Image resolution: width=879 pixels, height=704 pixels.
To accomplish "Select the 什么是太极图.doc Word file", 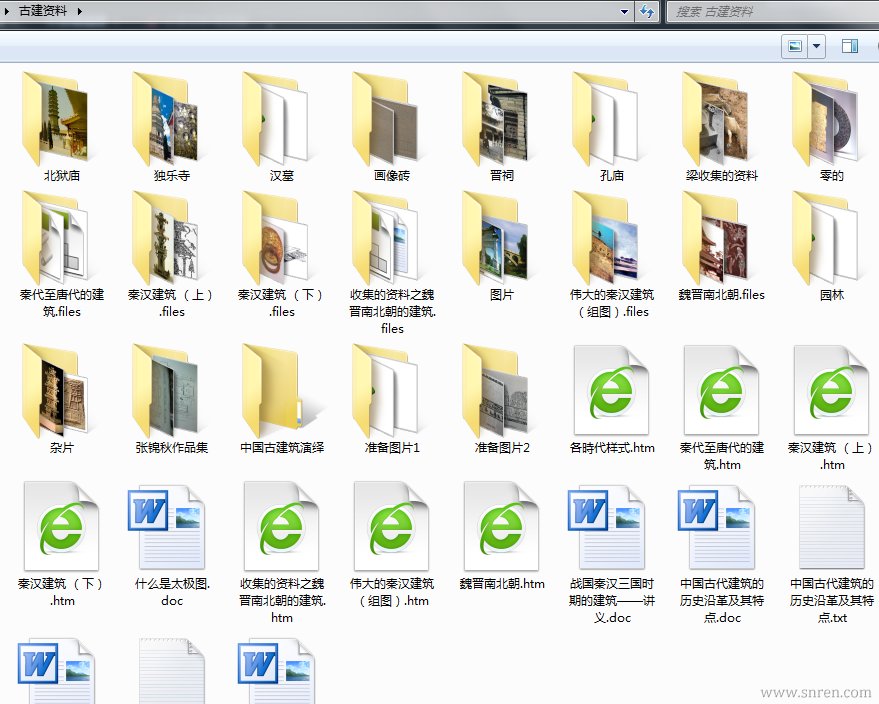I will 166,528.
